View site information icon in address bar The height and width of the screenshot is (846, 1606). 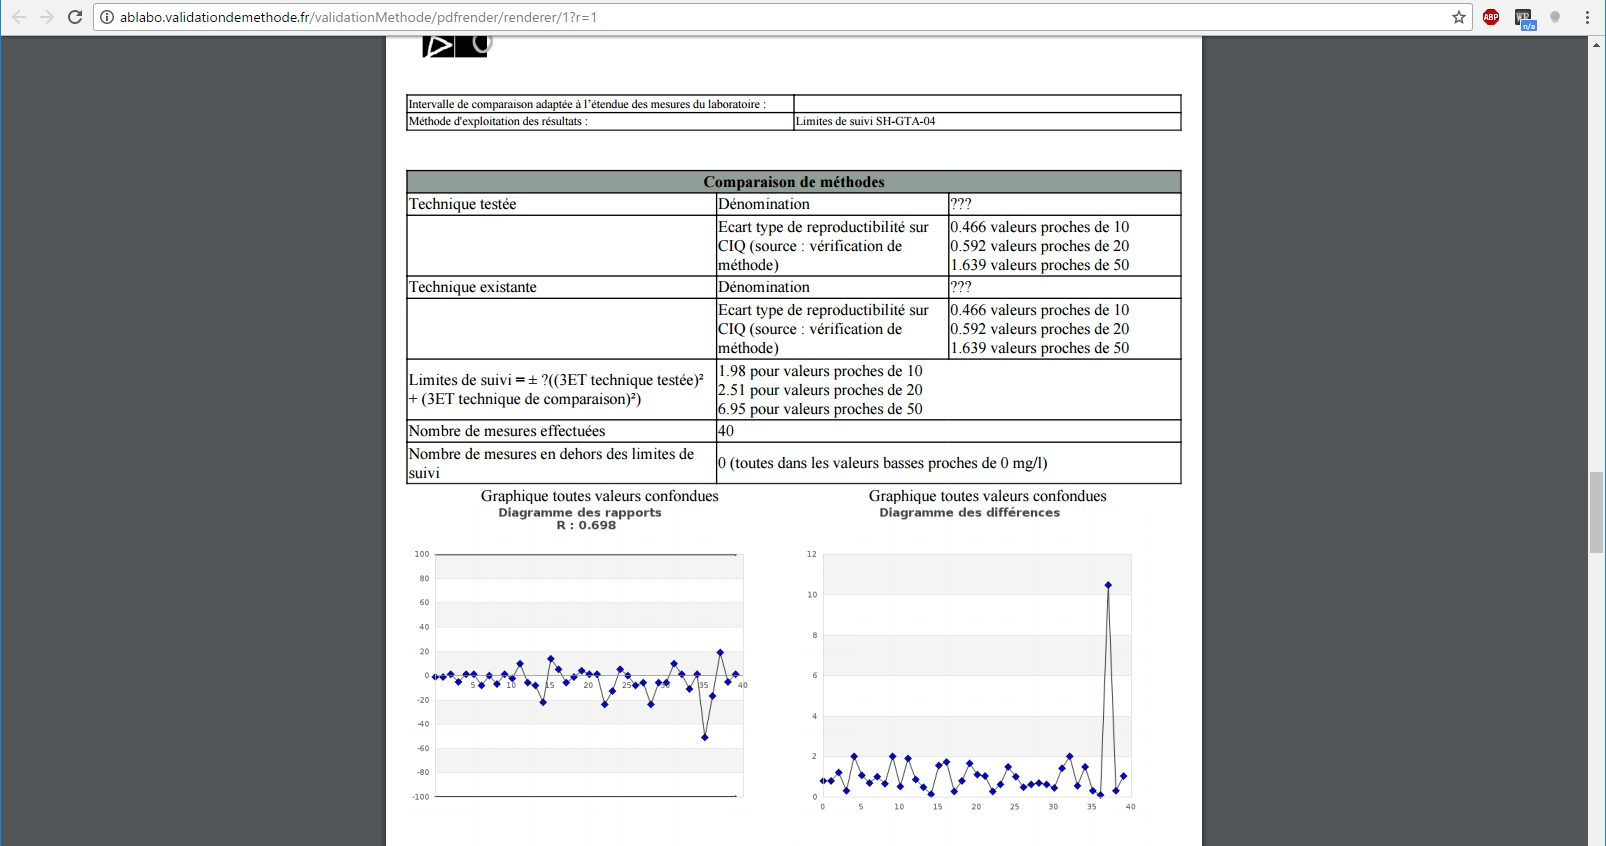107,17
